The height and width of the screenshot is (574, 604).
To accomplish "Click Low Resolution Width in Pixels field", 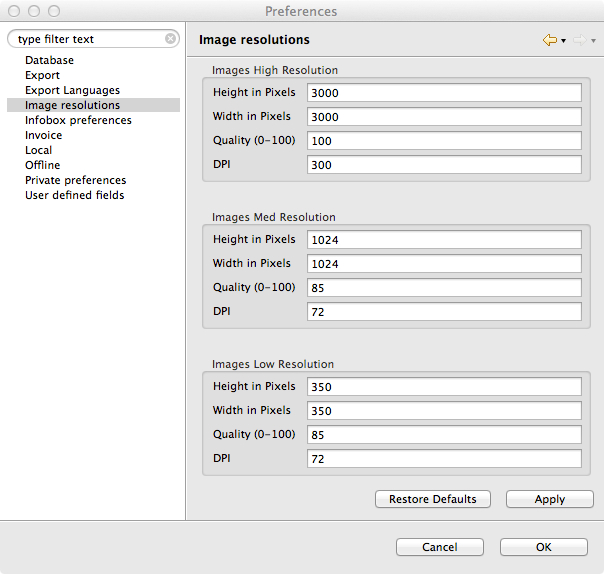I will [444, 411].
